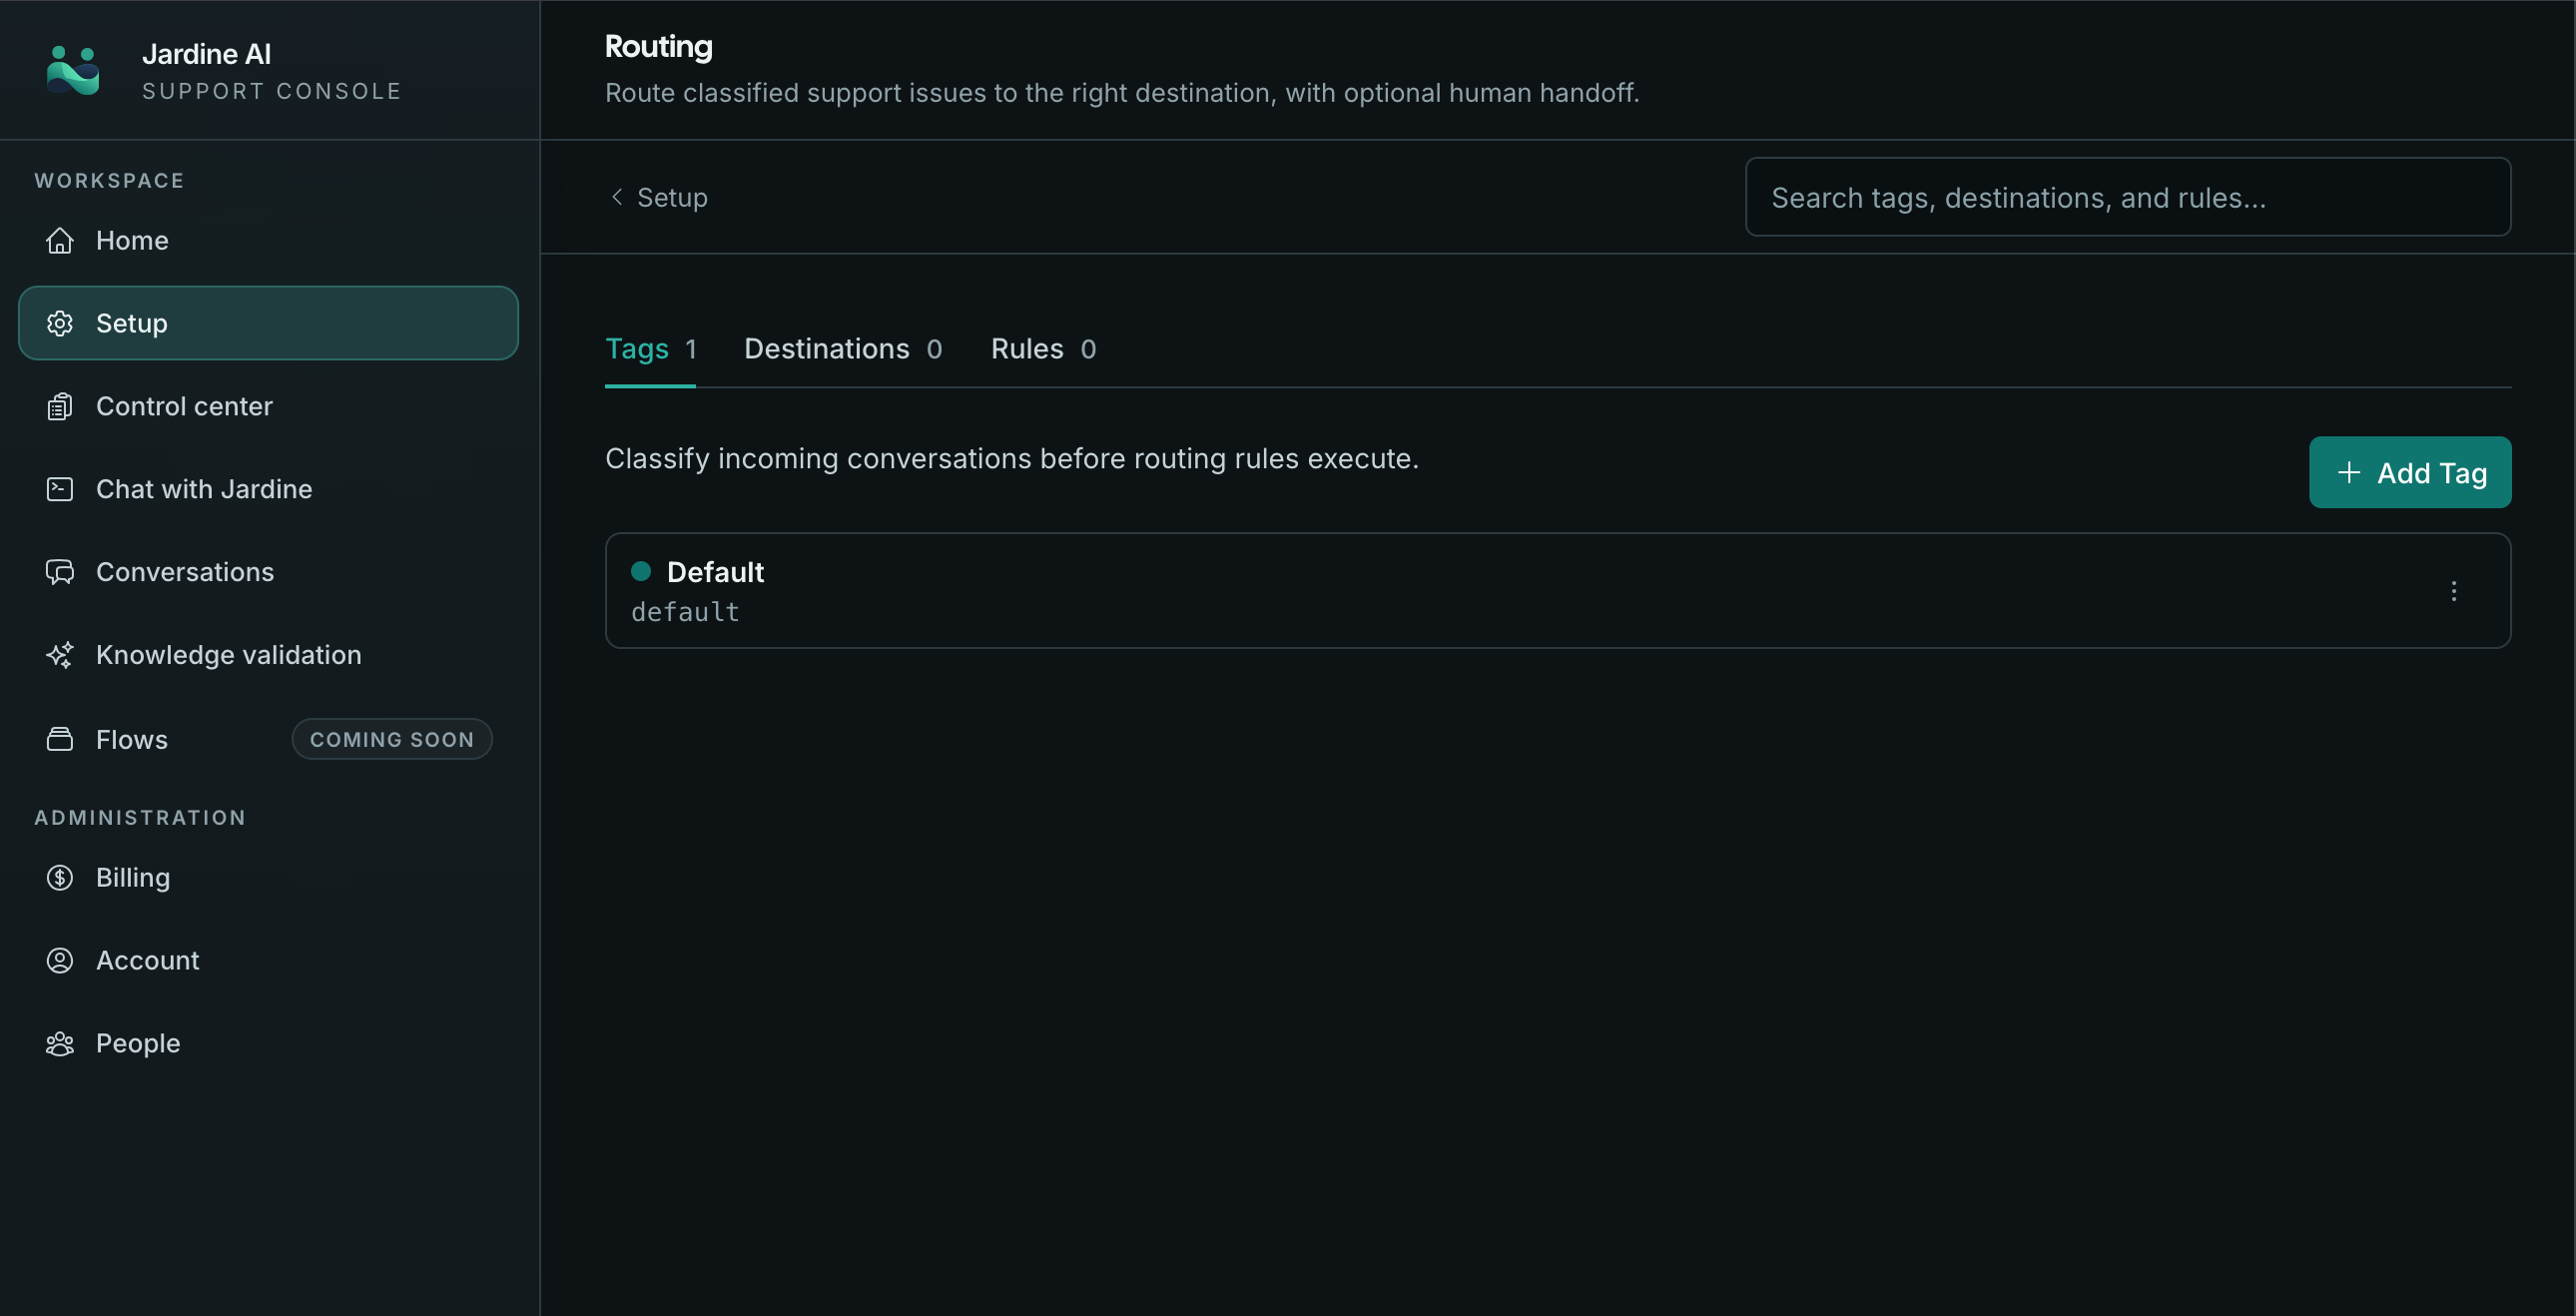The image size is (2576, 1316).
Task: Go back using the Setup chevron
Action: (x=617, y=197)
